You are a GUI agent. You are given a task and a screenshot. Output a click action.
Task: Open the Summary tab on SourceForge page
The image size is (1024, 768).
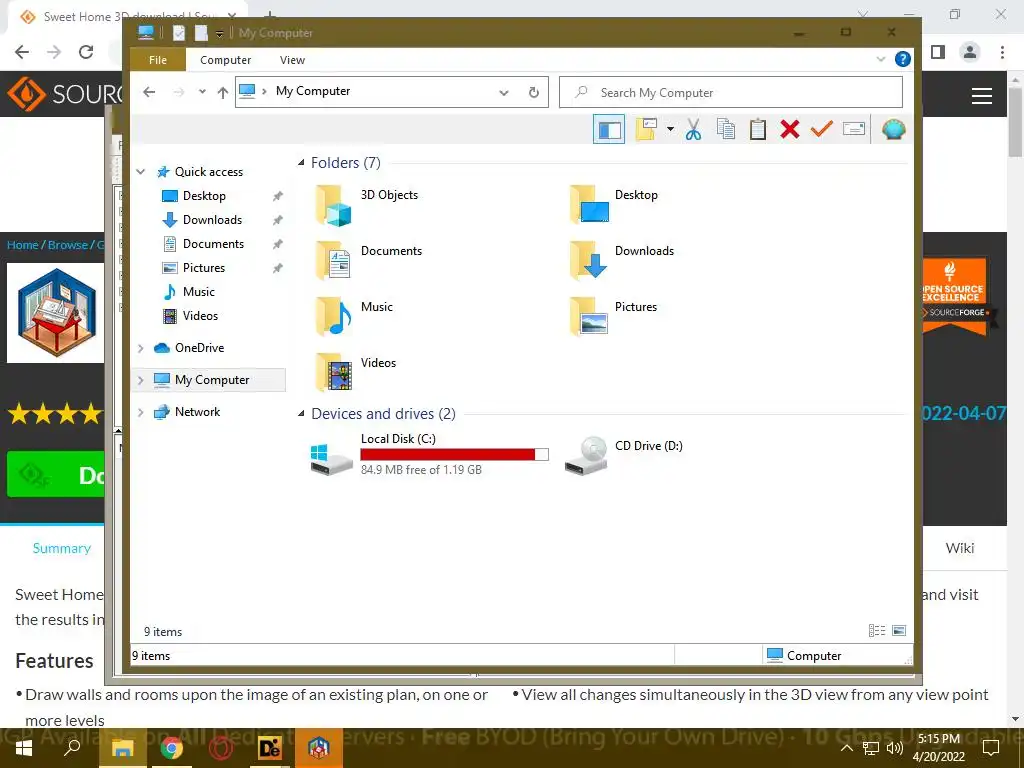click(x=61, y=549)
